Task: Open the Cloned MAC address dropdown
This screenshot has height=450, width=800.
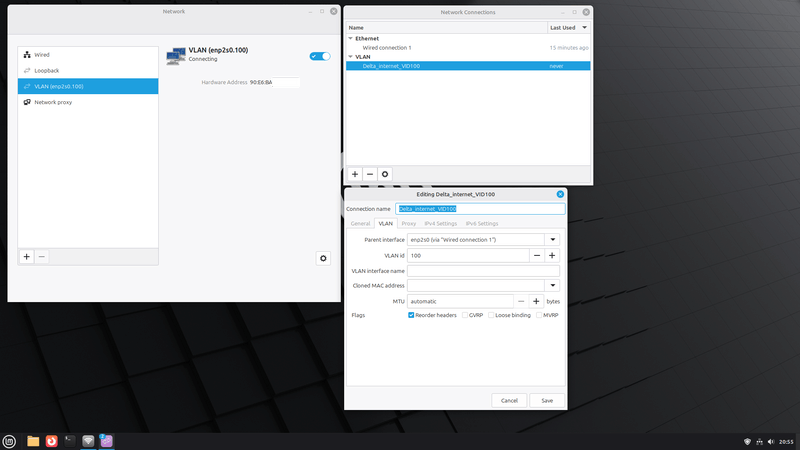Action: tap(553, 286)
